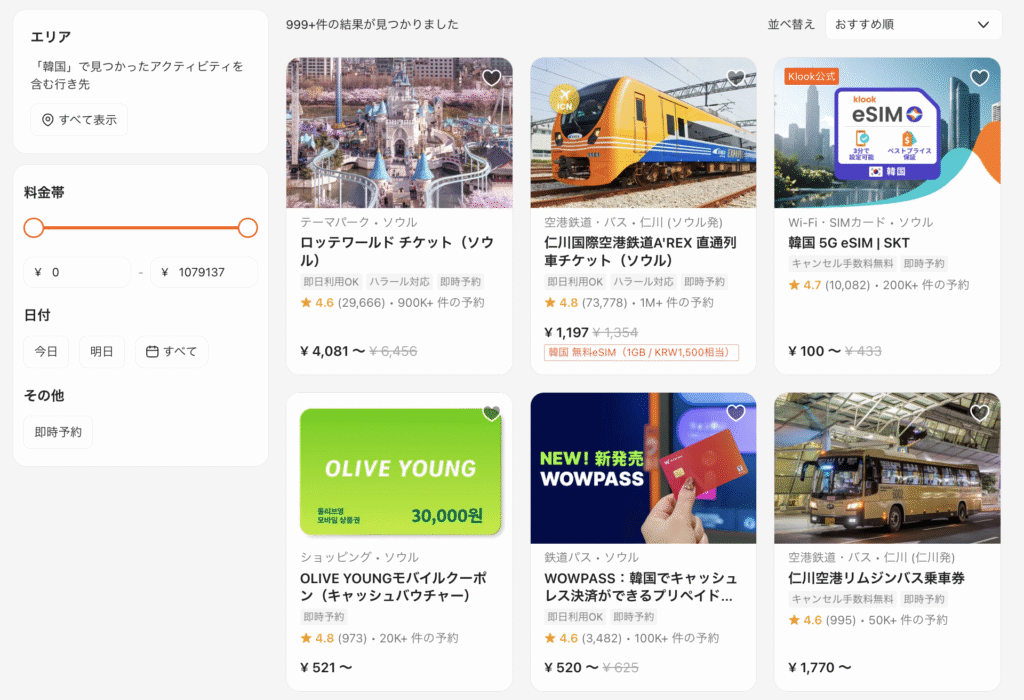Click キャンセル手数料無料 tag on limousine bus card
This screenshot has height=700, width=1024.
click(842, 599)
